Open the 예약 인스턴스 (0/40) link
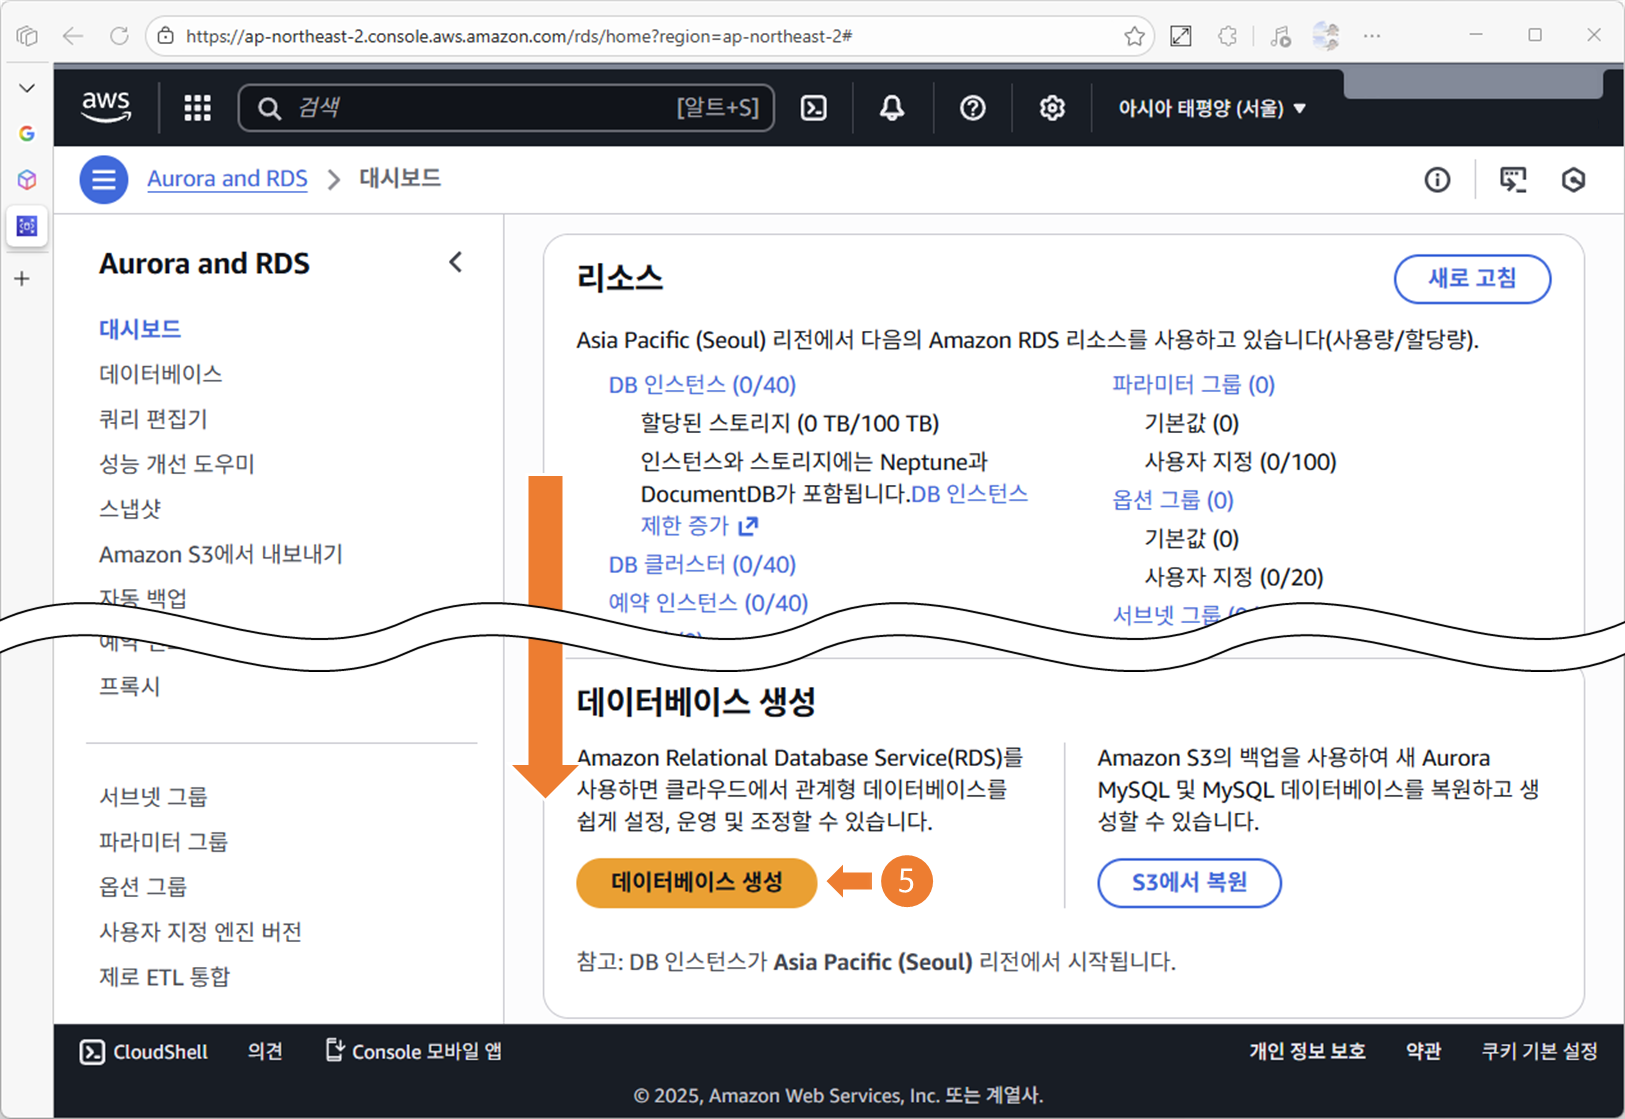This screenshot has height=1119, width=1625. (708, 603)
